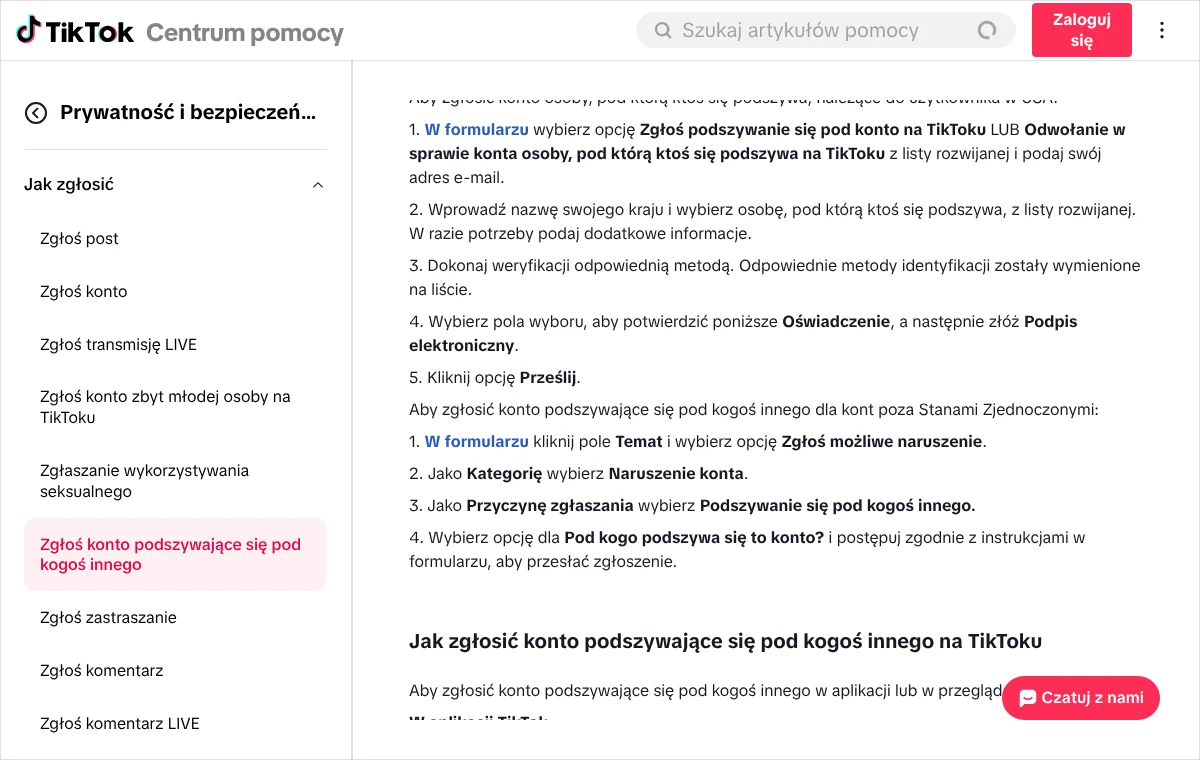The height and width of the screenshot is (760, 1200).
Task: Click first W formularzu link for USA accounts
Action: [x=477, y=129]
